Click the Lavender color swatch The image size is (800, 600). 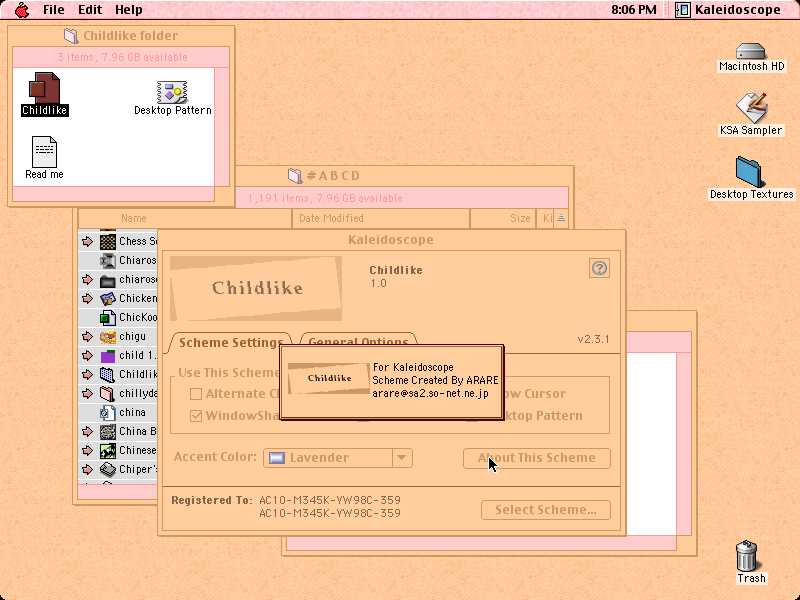[x=277, y=458]
